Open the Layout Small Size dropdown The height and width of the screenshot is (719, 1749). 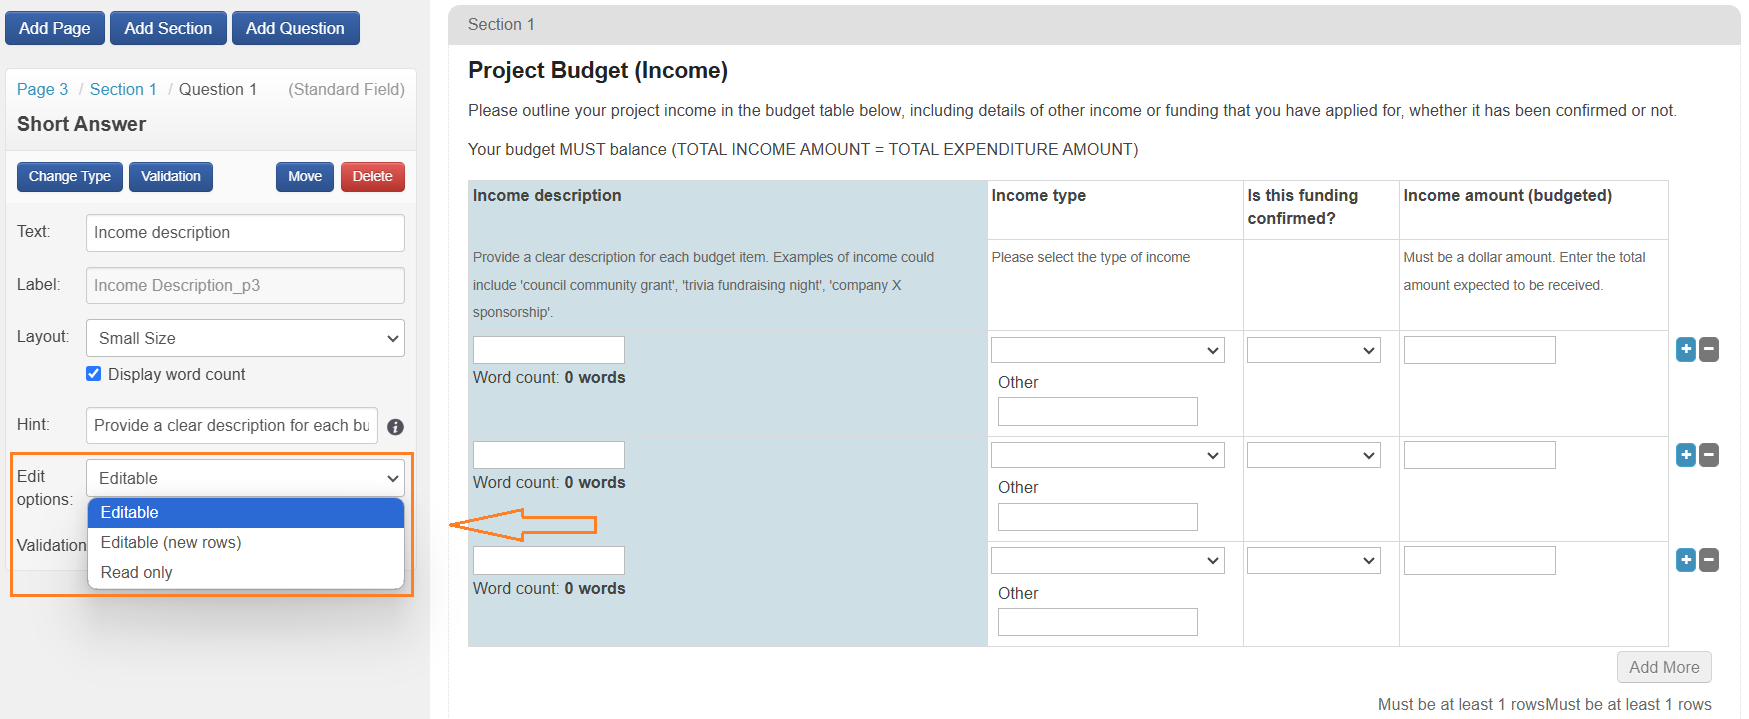(x=245, y=338)
